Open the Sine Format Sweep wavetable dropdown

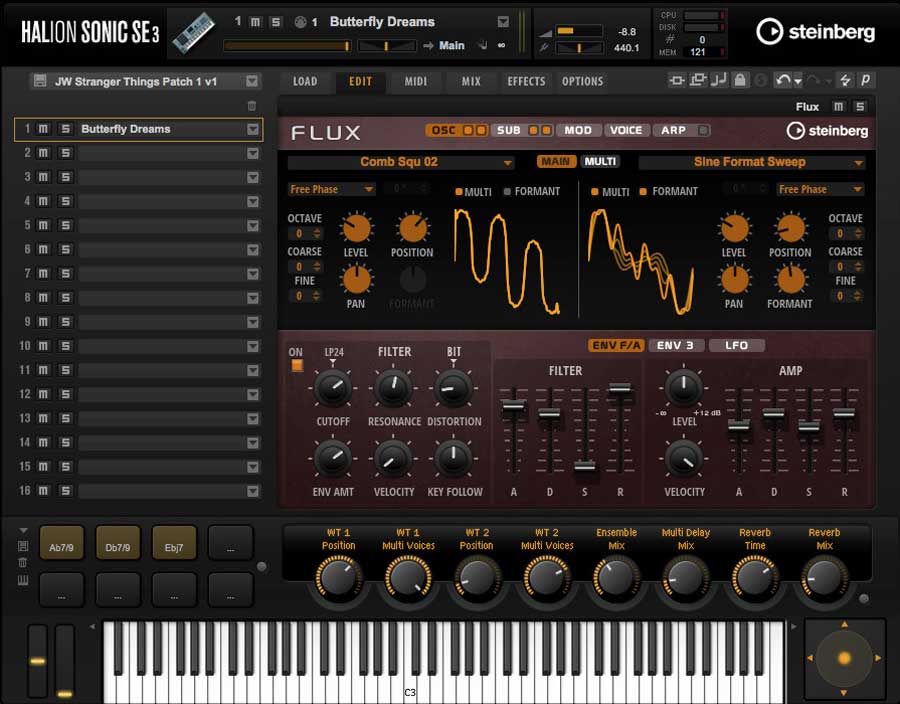coord(858,163)
